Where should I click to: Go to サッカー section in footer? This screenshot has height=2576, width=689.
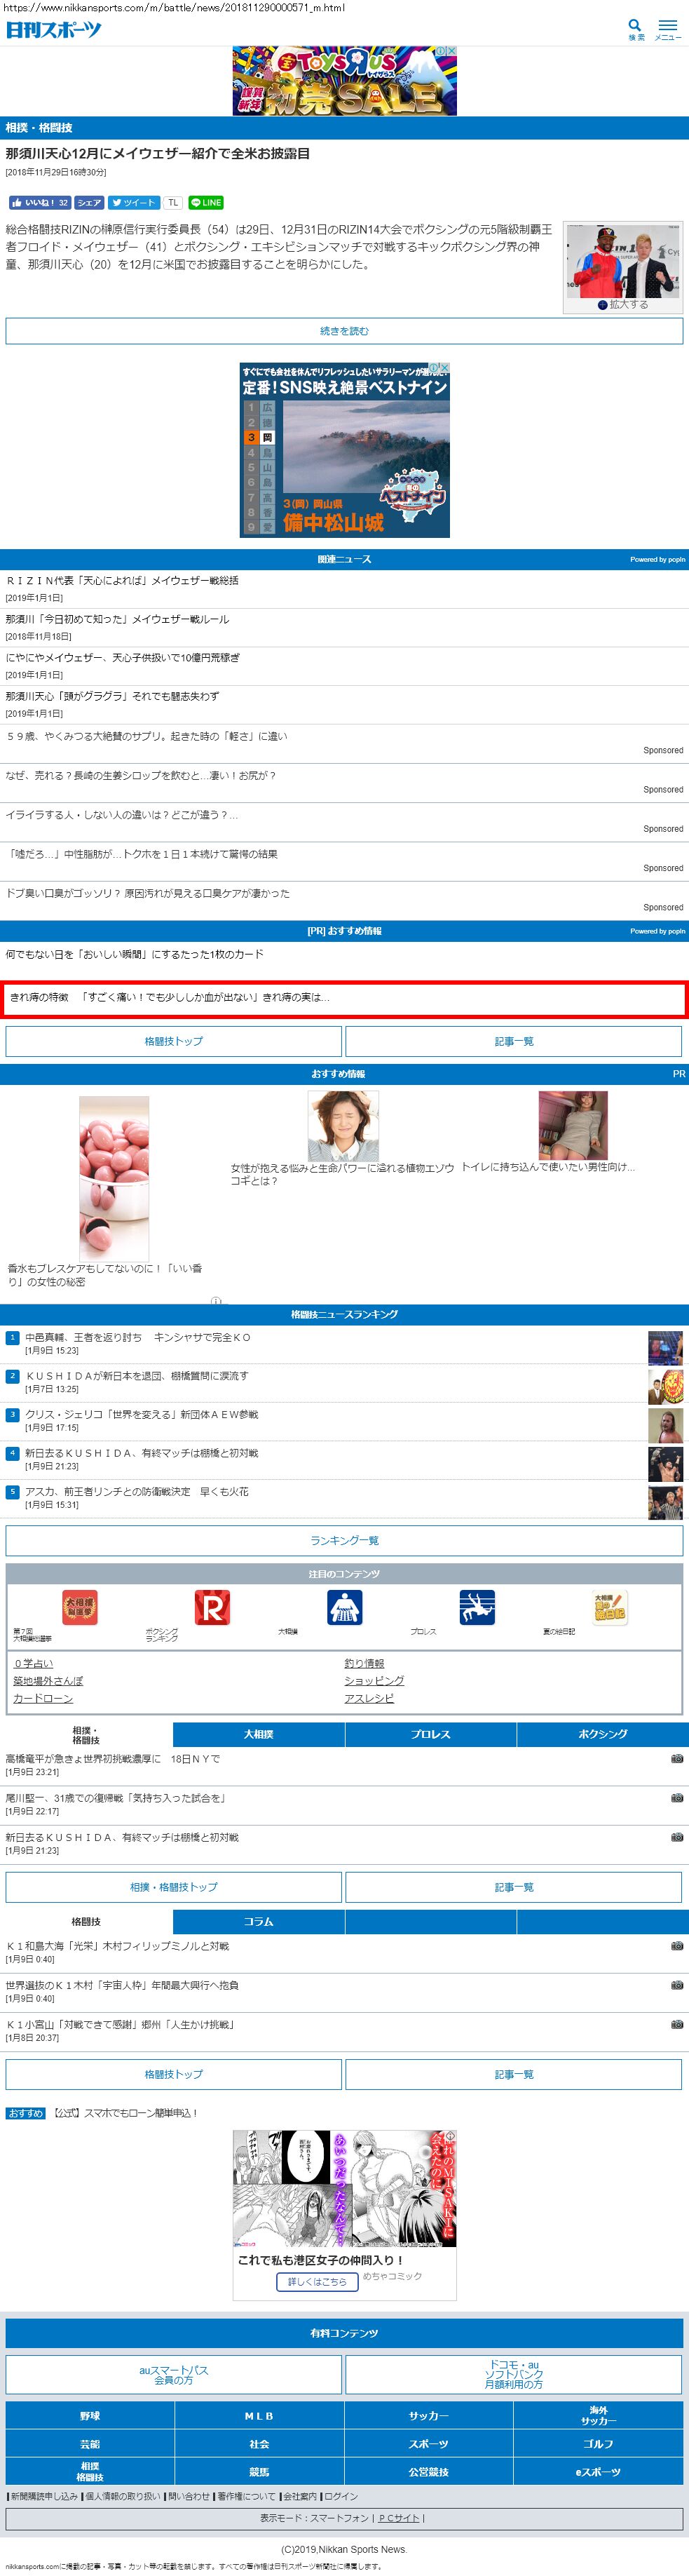(429, 2415)
